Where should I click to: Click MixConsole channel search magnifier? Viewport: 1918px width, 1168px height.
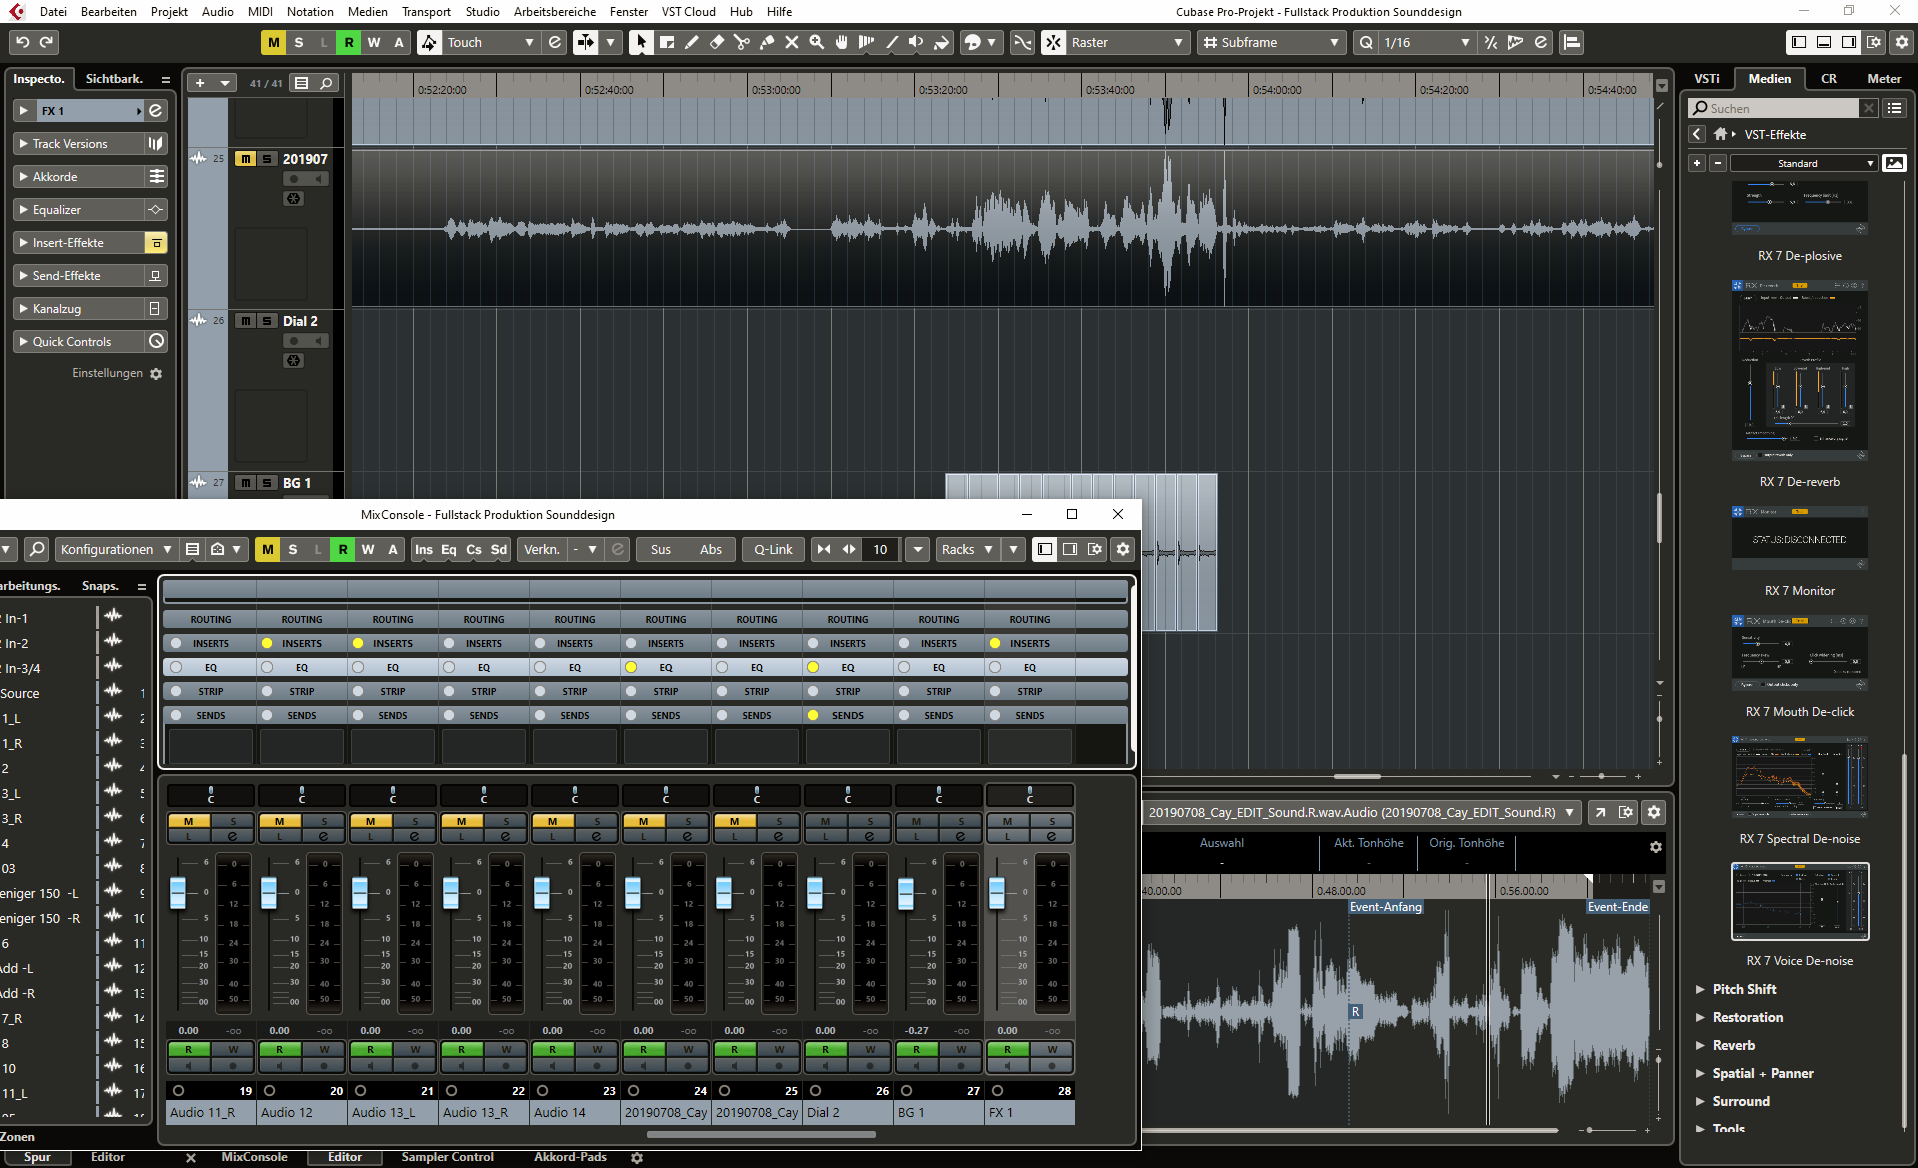(37, 549)
